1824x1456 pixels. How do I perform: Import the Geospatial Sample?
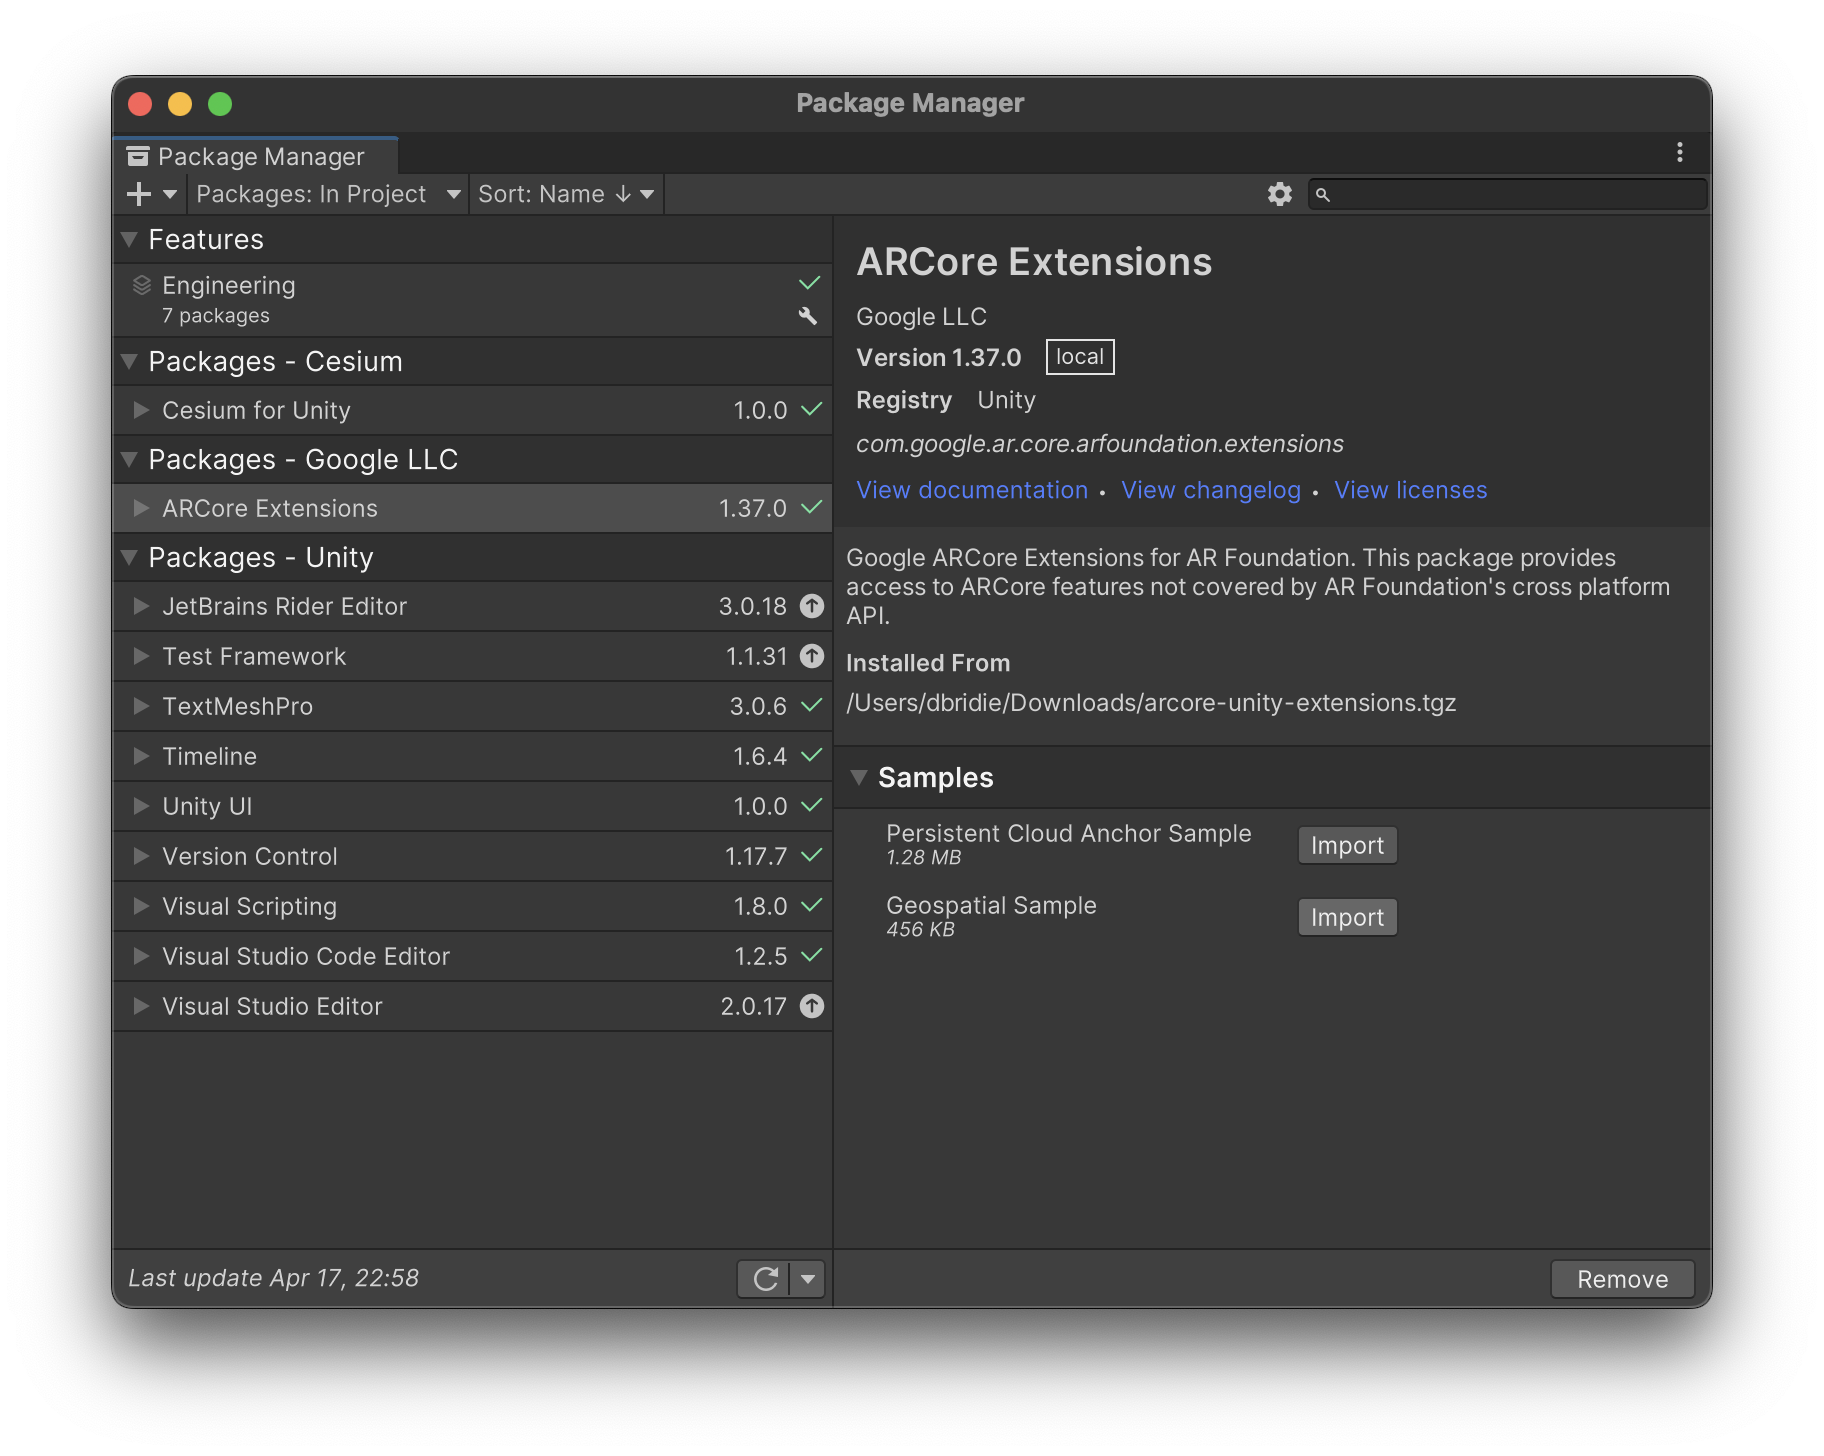pyautogui.click(x=1346, y=916)
